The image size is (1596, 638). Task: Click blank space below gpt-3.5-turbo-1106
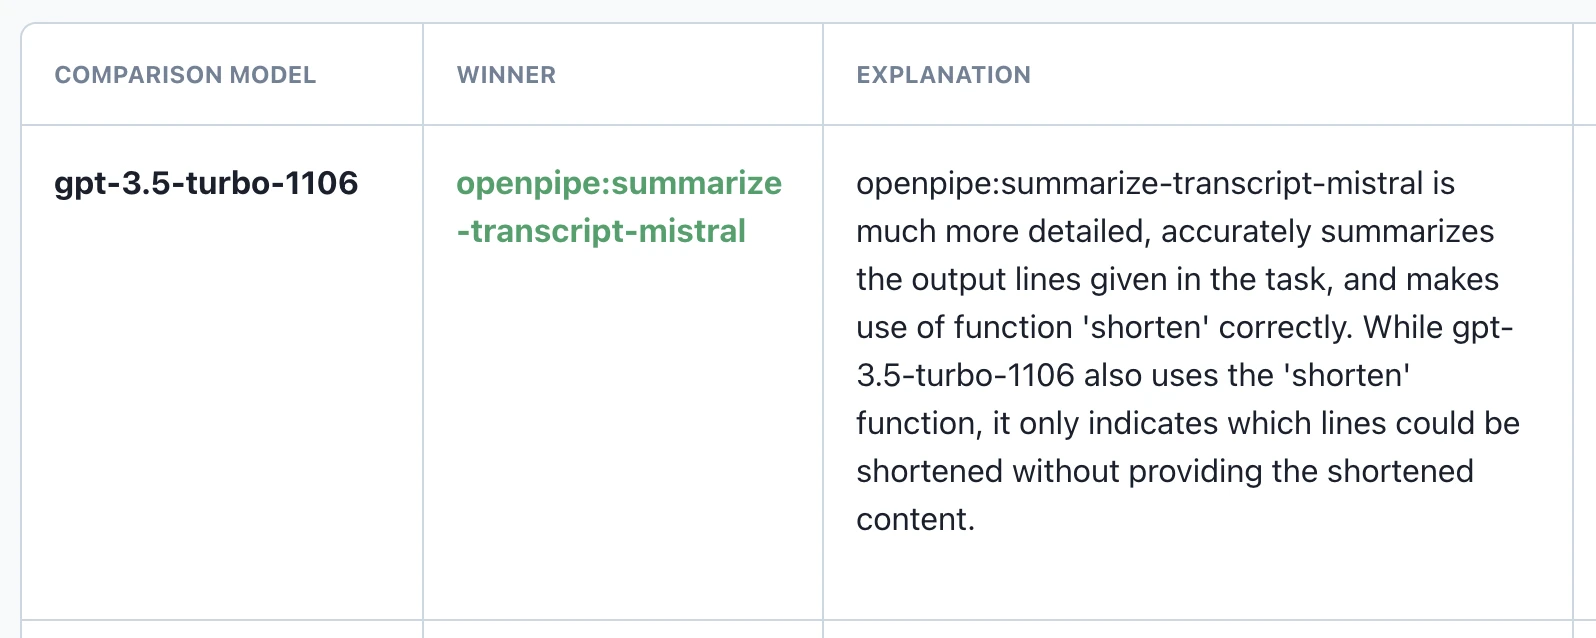click(x=220, y=420)
